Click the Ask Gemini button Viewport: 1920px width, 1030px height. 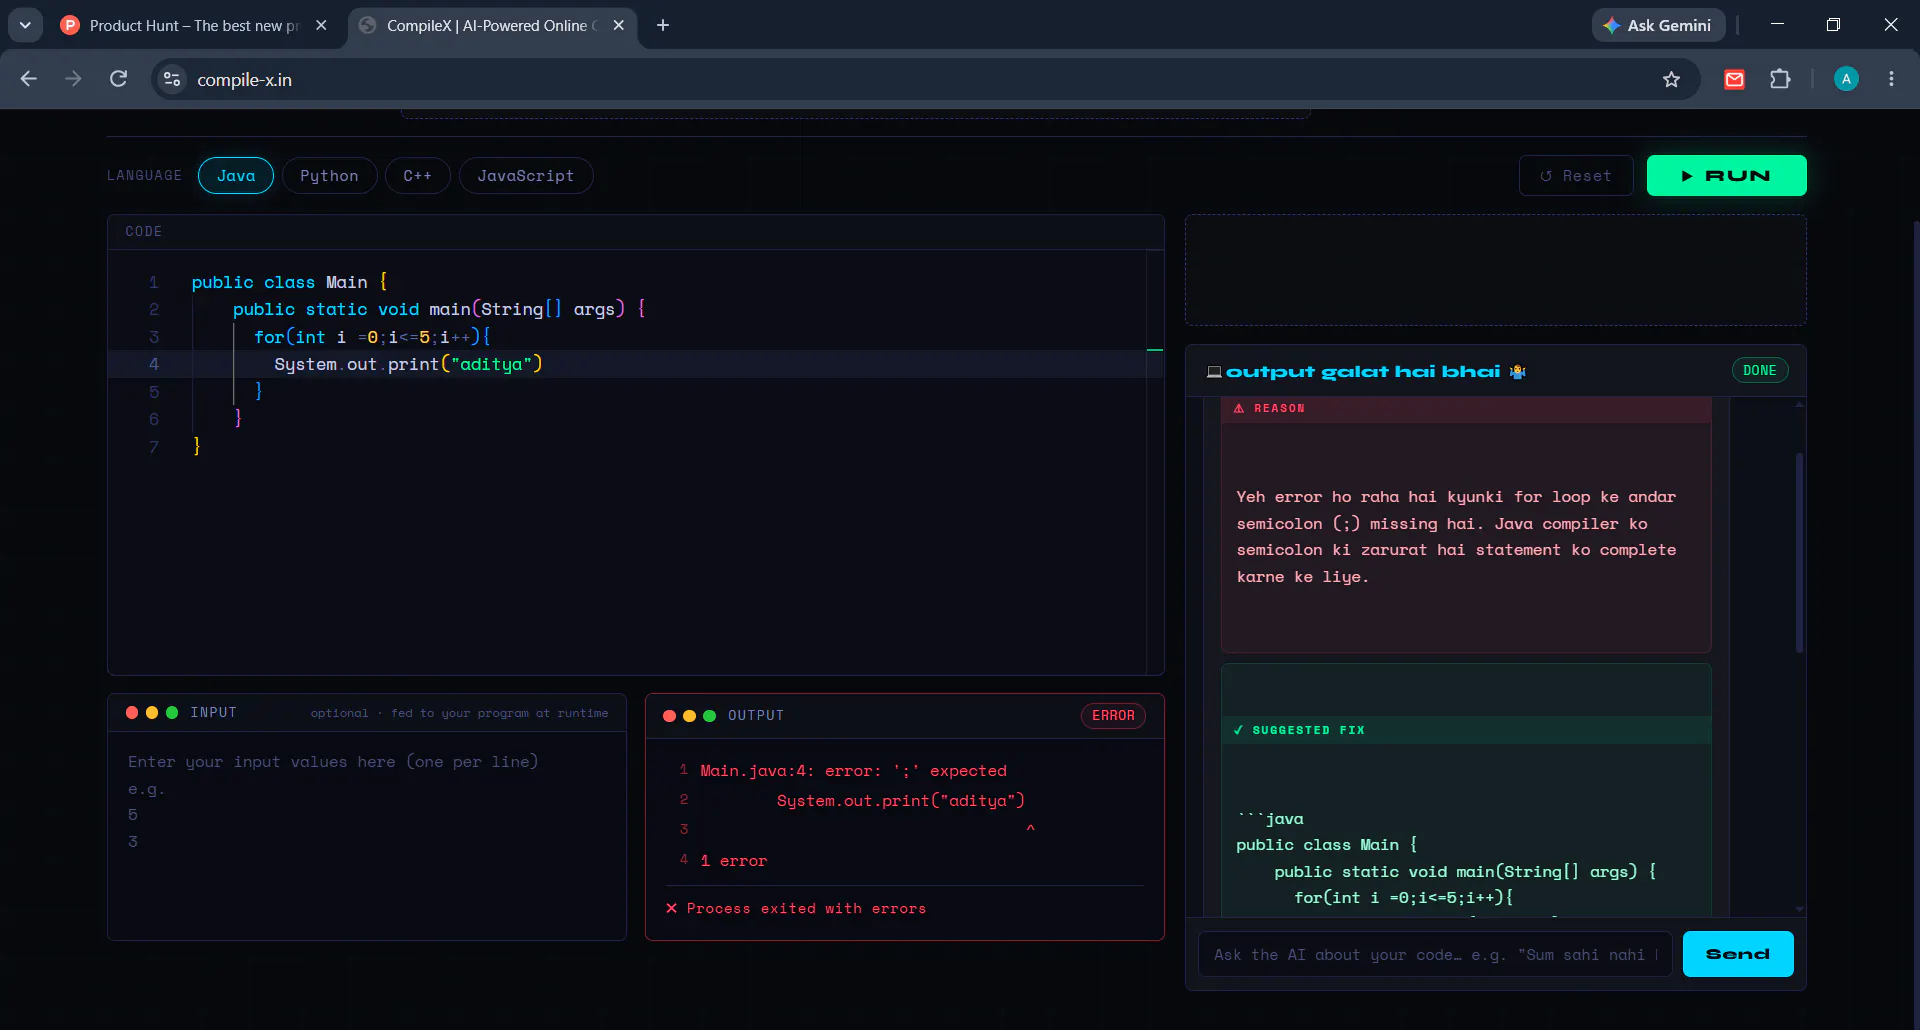(x=1658, y=25)
